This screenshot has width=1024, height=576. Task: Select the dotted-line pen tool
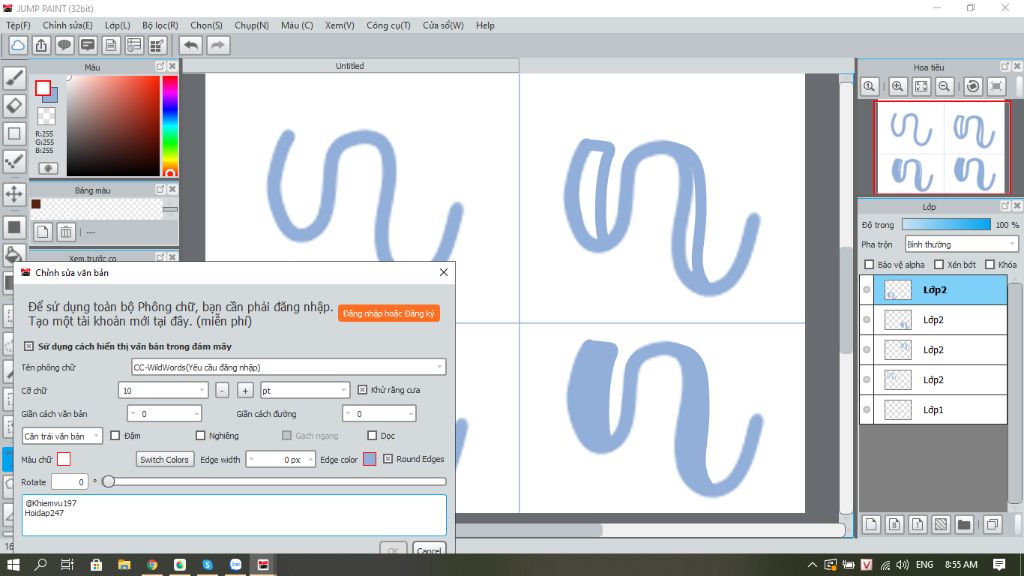point(14,161)
